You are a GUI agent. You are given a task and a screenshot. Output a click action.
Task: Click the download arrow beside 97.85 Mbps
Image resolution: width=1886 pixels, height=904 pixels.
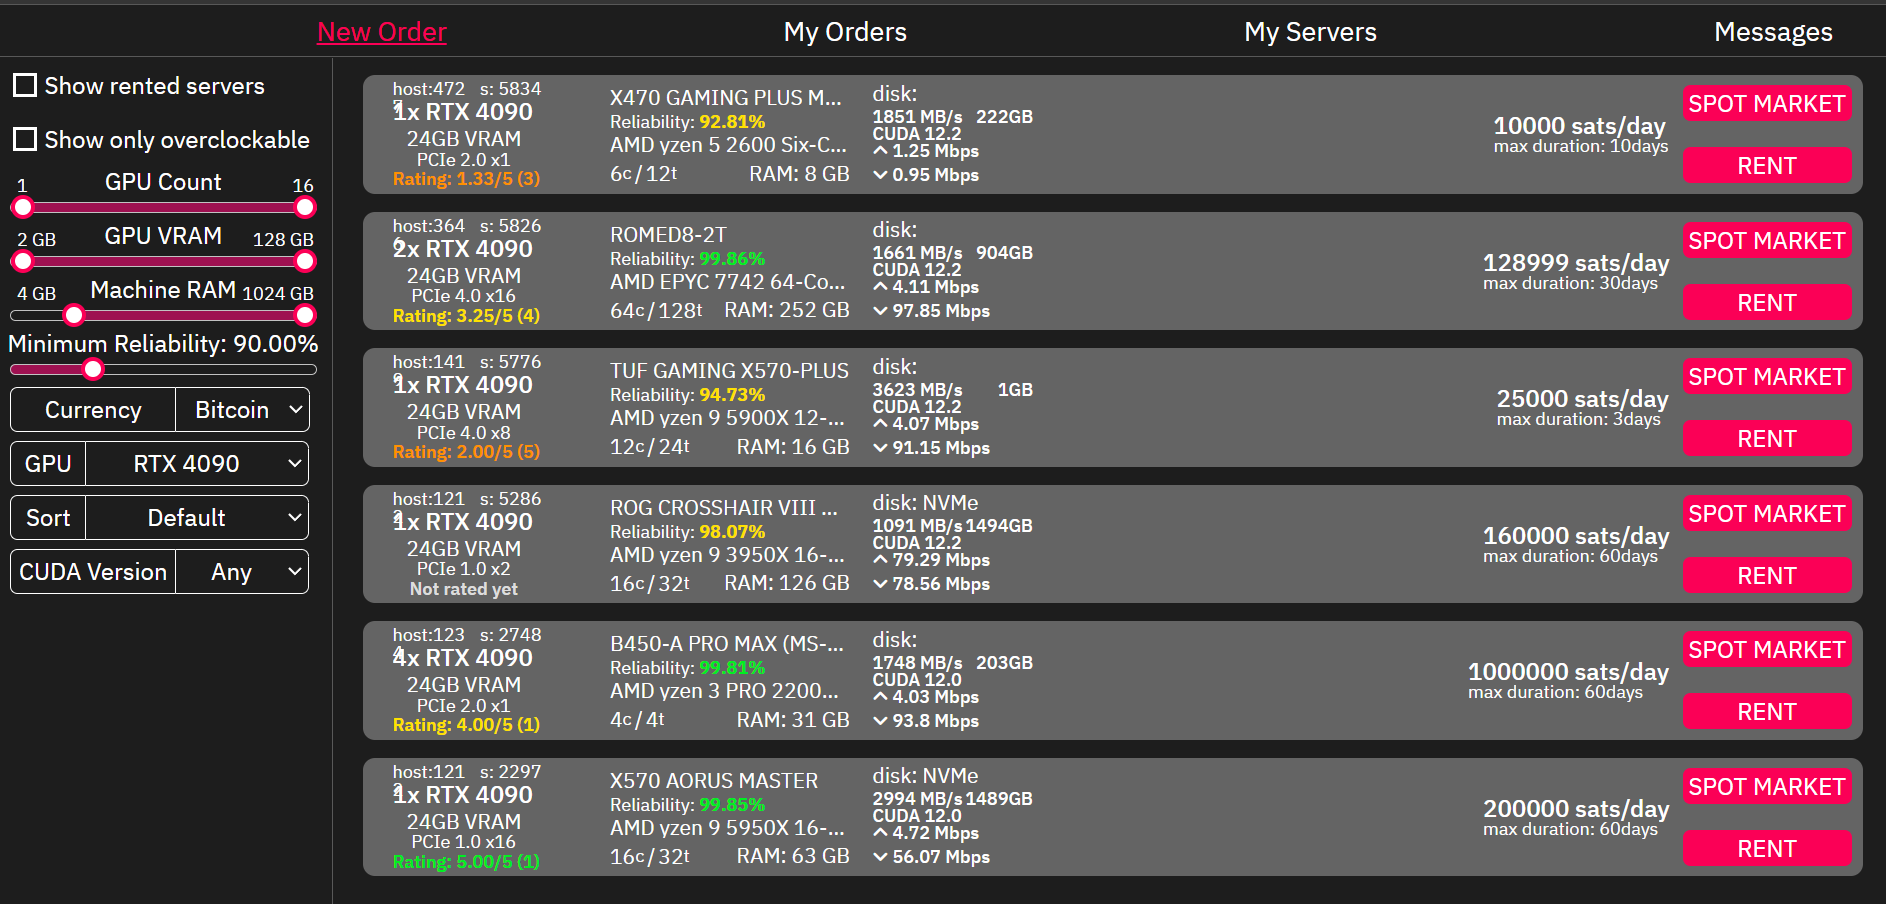tap(880, 311)
